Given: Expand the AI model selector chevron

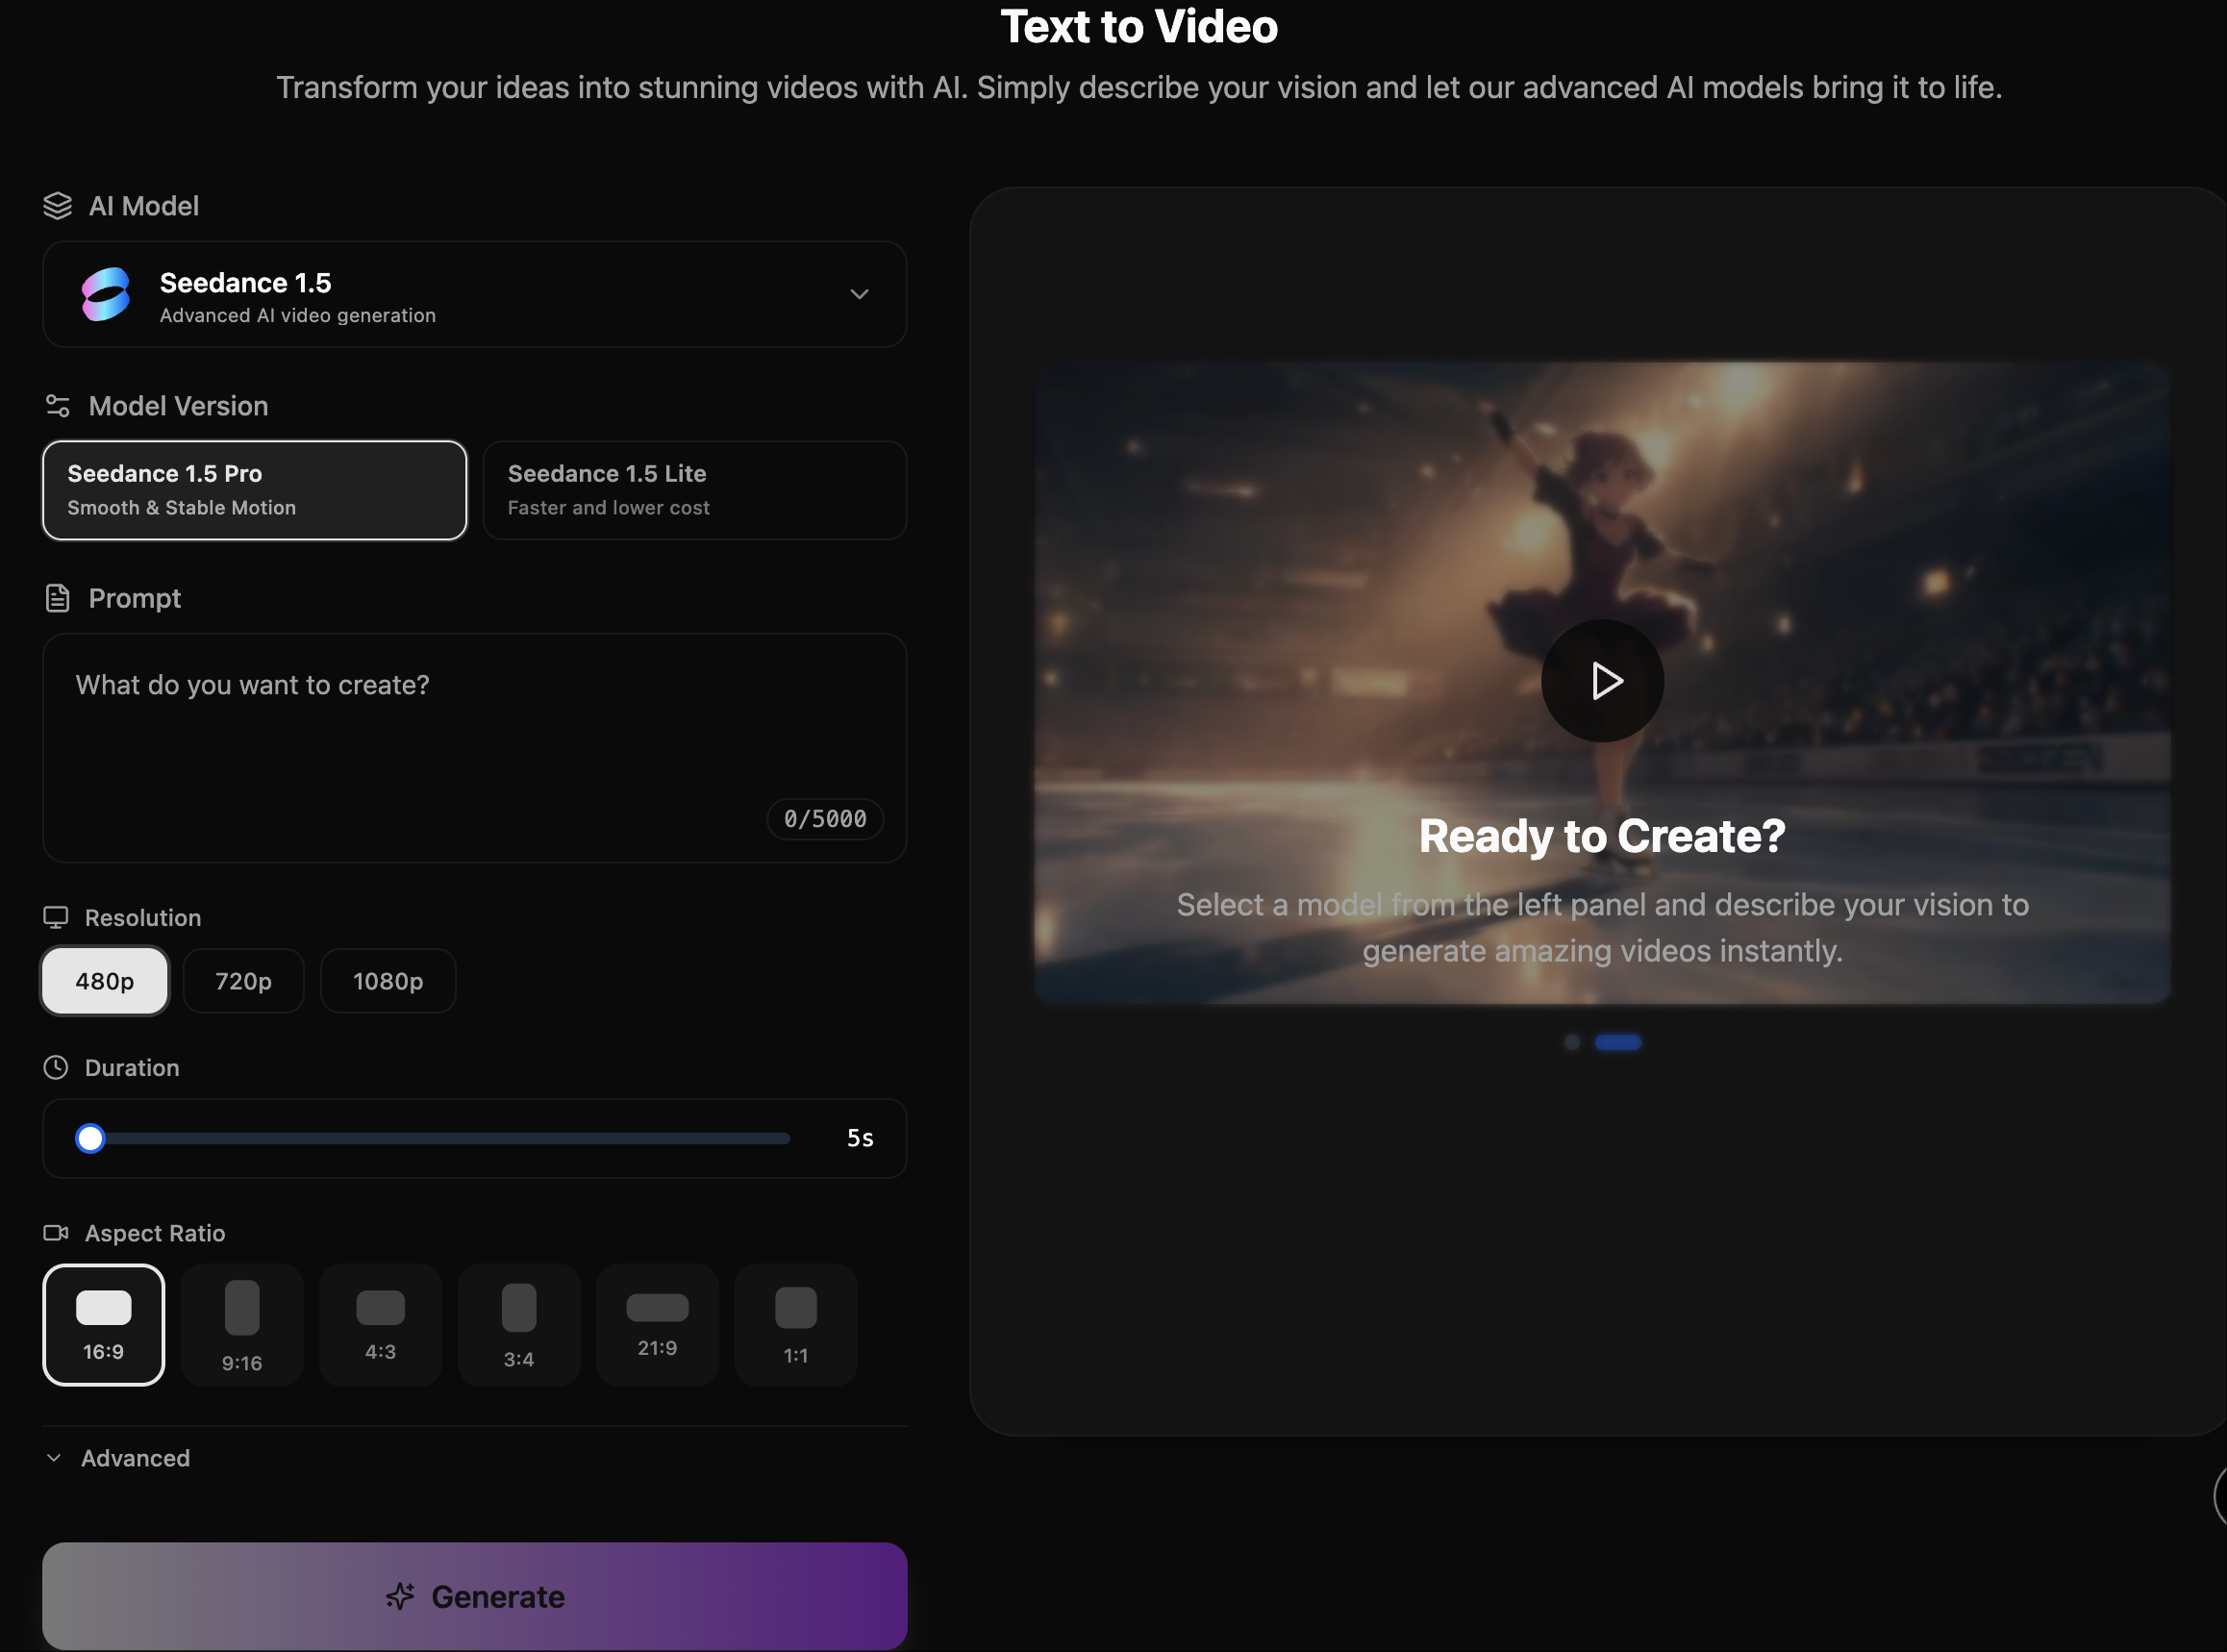Looking at the screenshot, I should coord(858,294).
